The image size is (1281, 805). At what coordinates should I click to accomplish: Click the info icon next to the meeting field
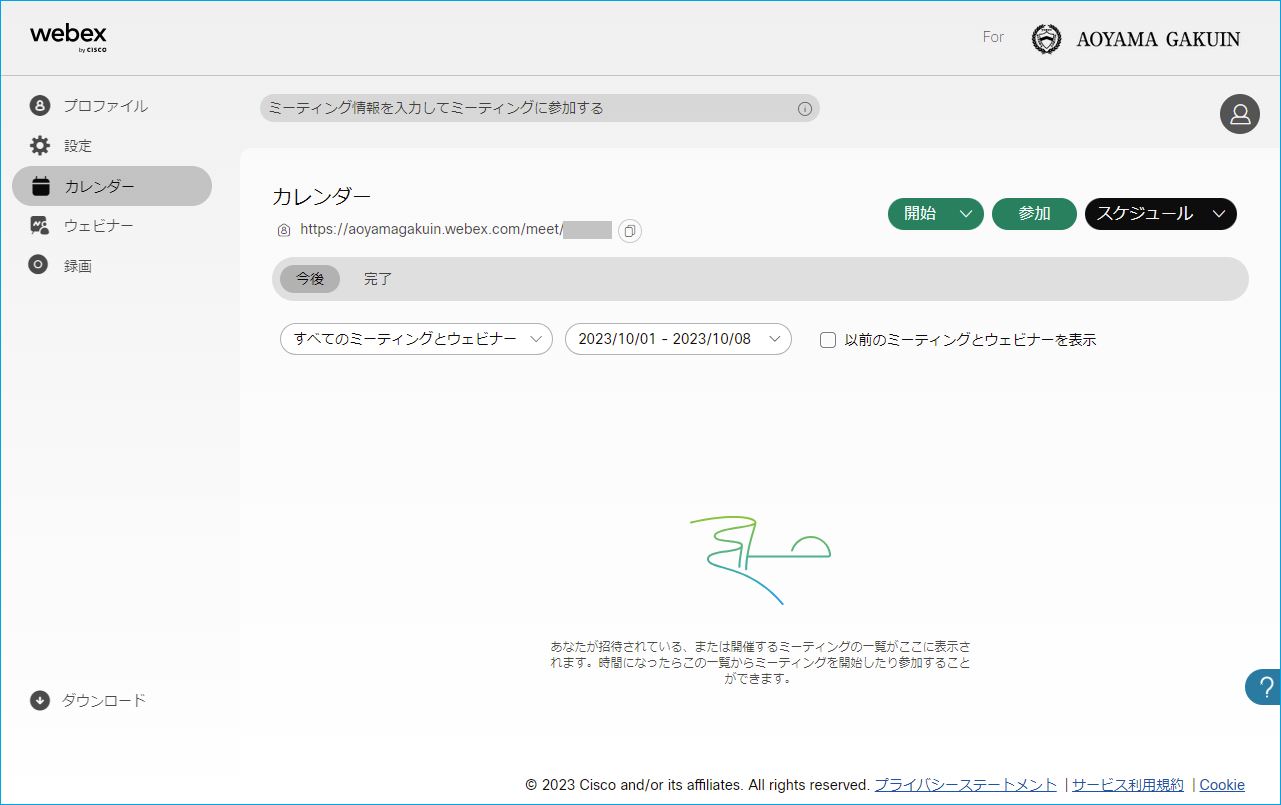pyautogui.click(x=804, y=108)
